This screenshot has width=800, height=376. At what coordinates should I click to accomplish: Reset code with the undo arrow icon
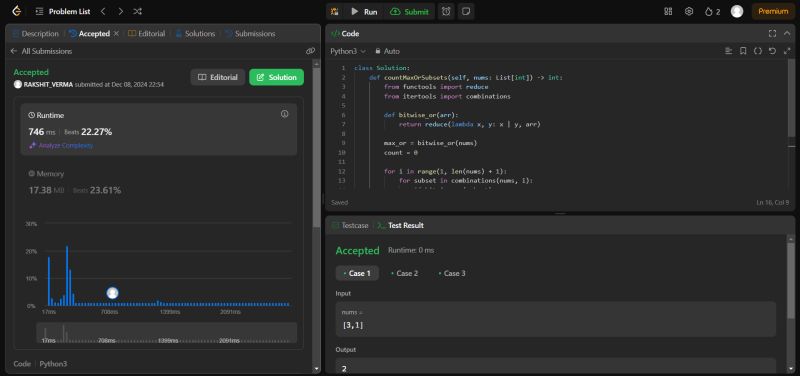point(772,51)
